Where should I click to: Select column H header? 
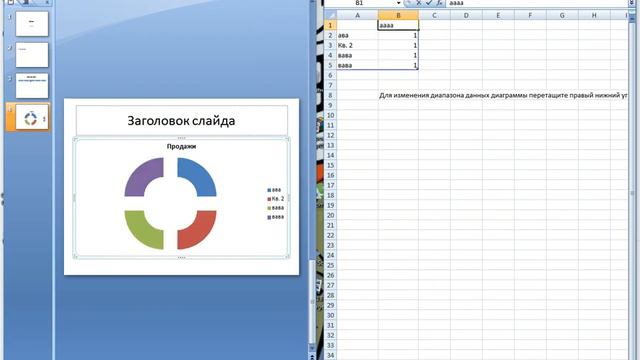(x=594, y=15)
